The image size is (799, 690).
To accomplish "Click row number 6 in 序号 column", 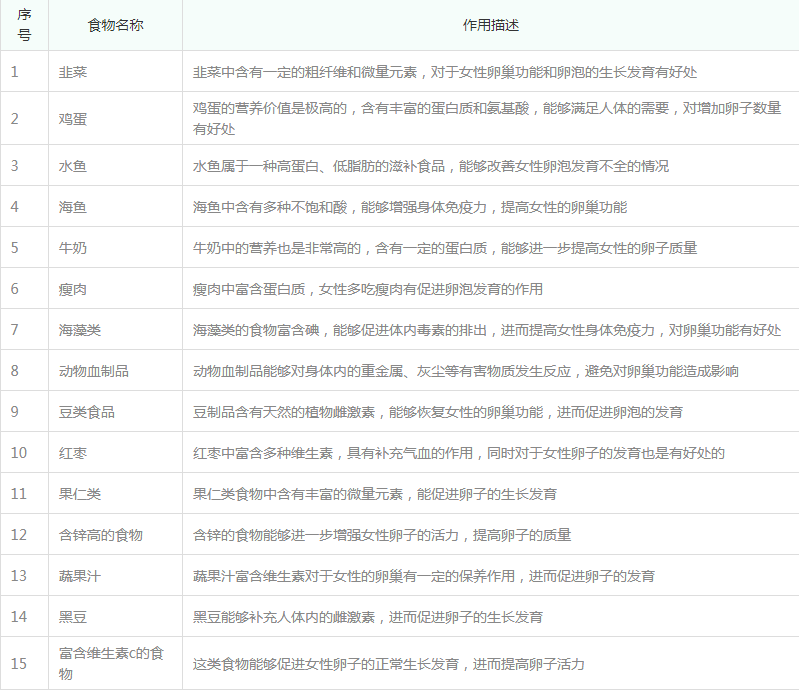I will point(15,289).
